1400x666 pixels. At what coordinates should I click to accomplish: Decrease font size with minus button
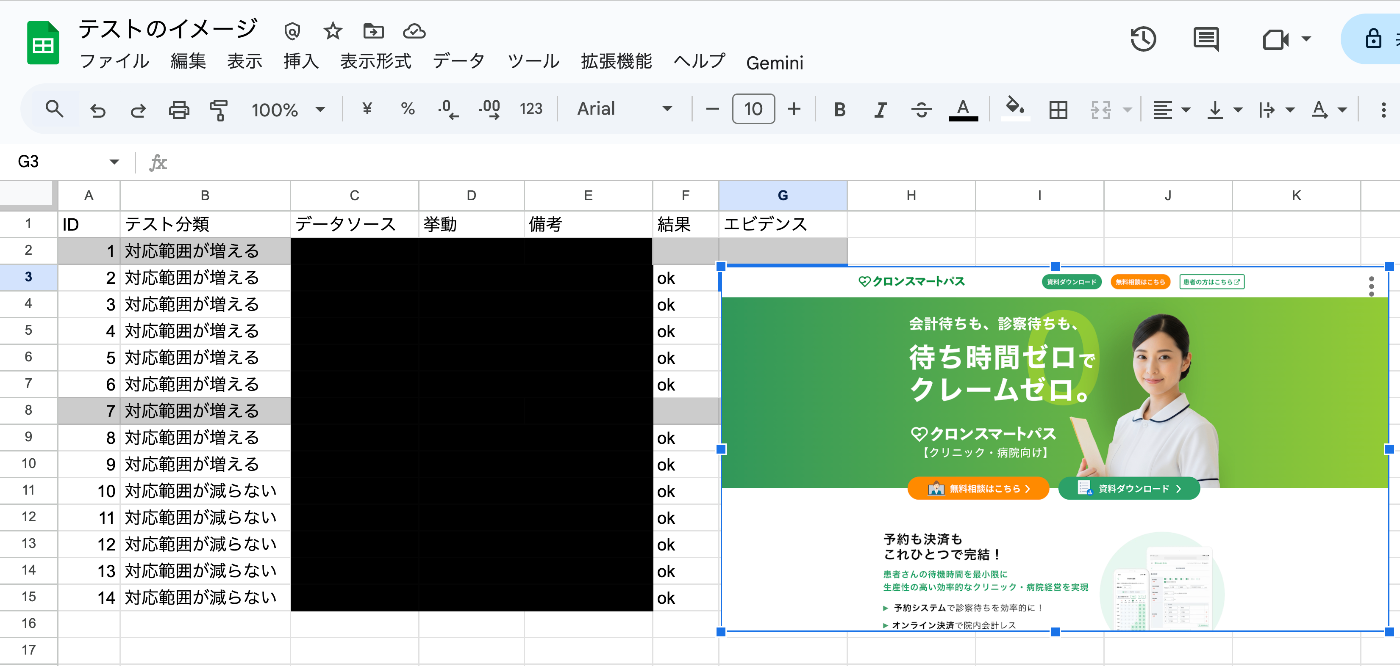712,109
